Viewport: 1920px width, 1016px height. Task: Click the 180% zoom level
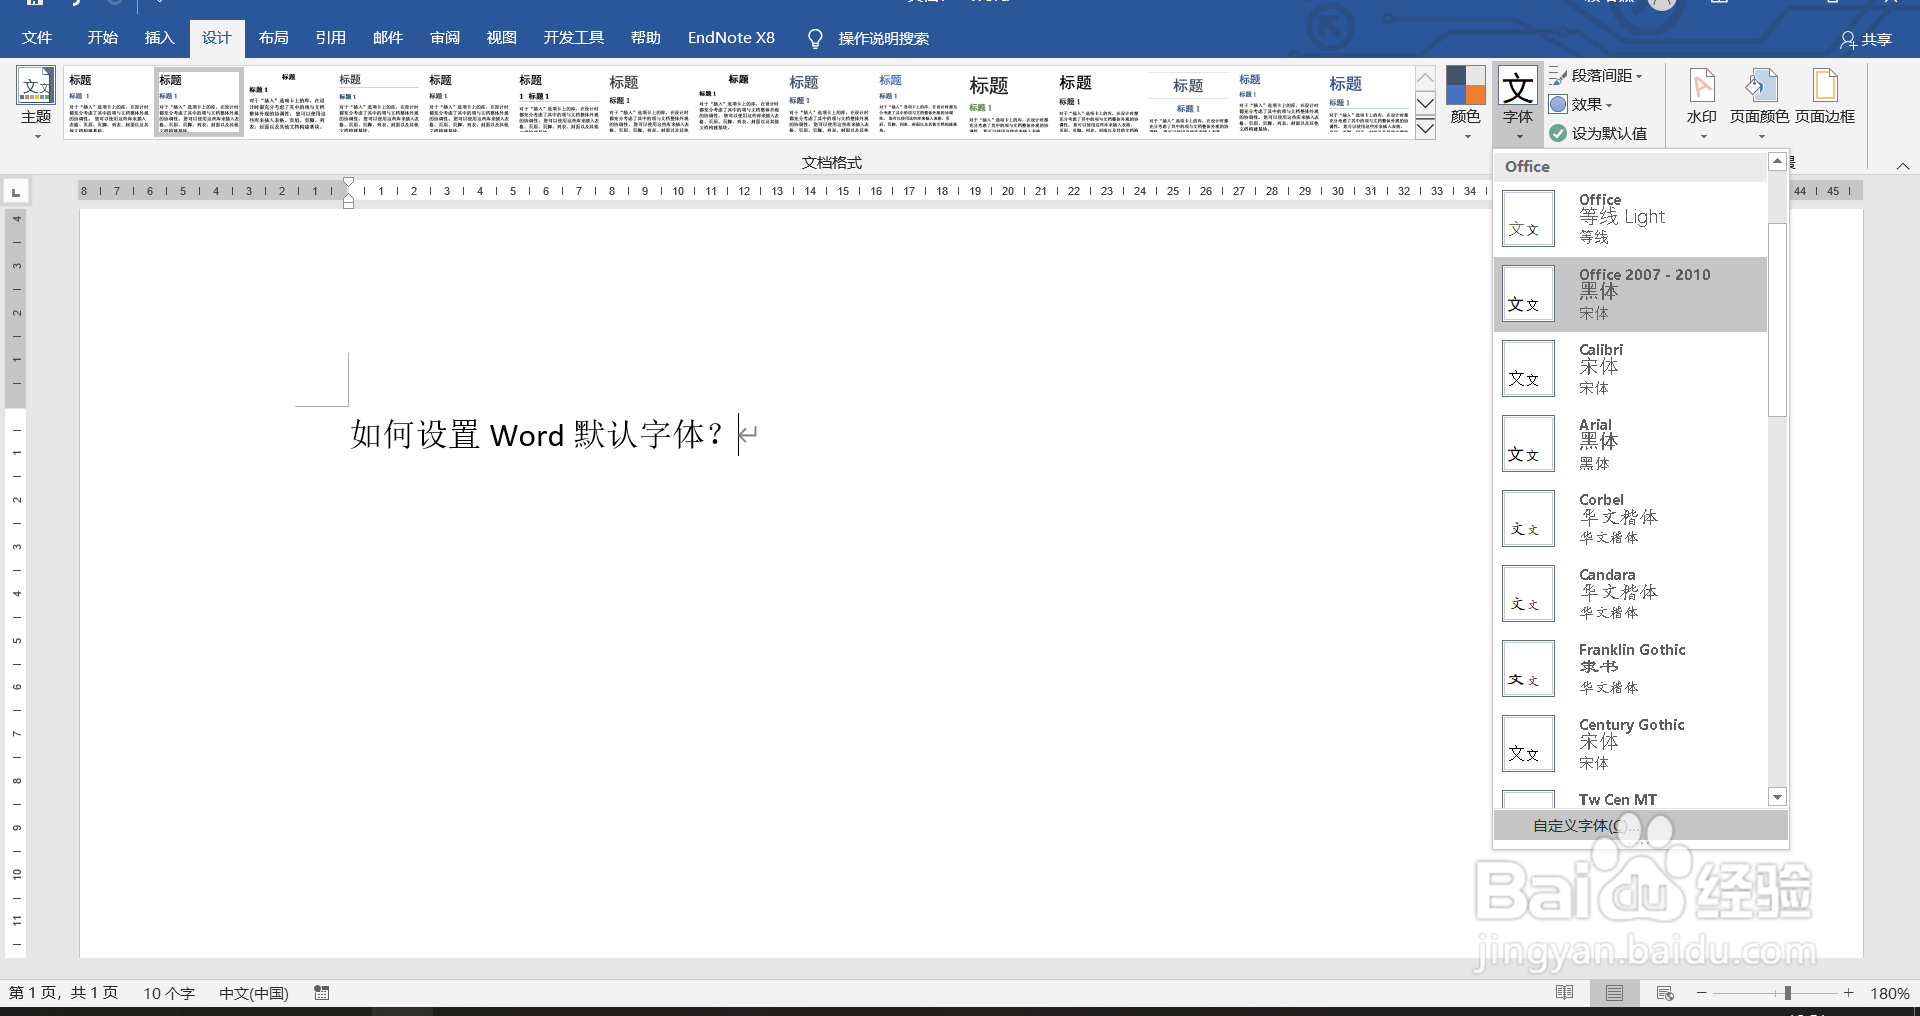pyautogui.click(x=1889, y=993)
